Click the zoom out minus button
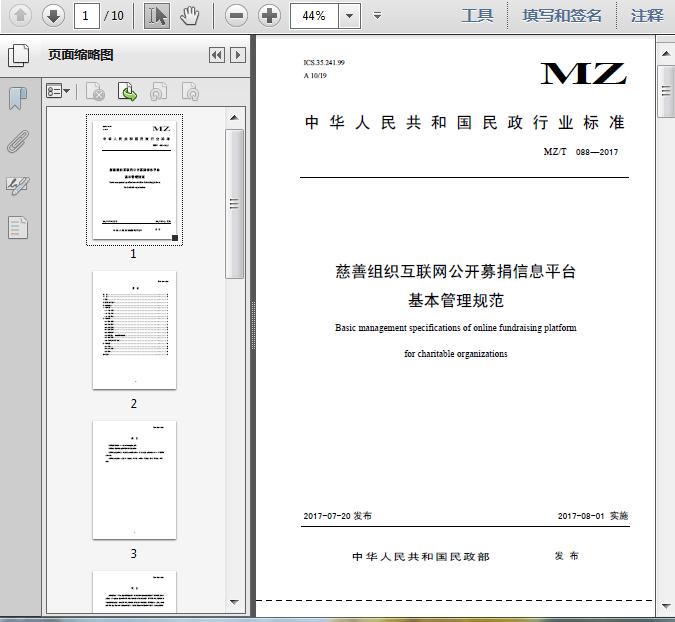Image resolution: width=675 pixels, height=622 pixels. pyautogui.click(x=236, y=15)
